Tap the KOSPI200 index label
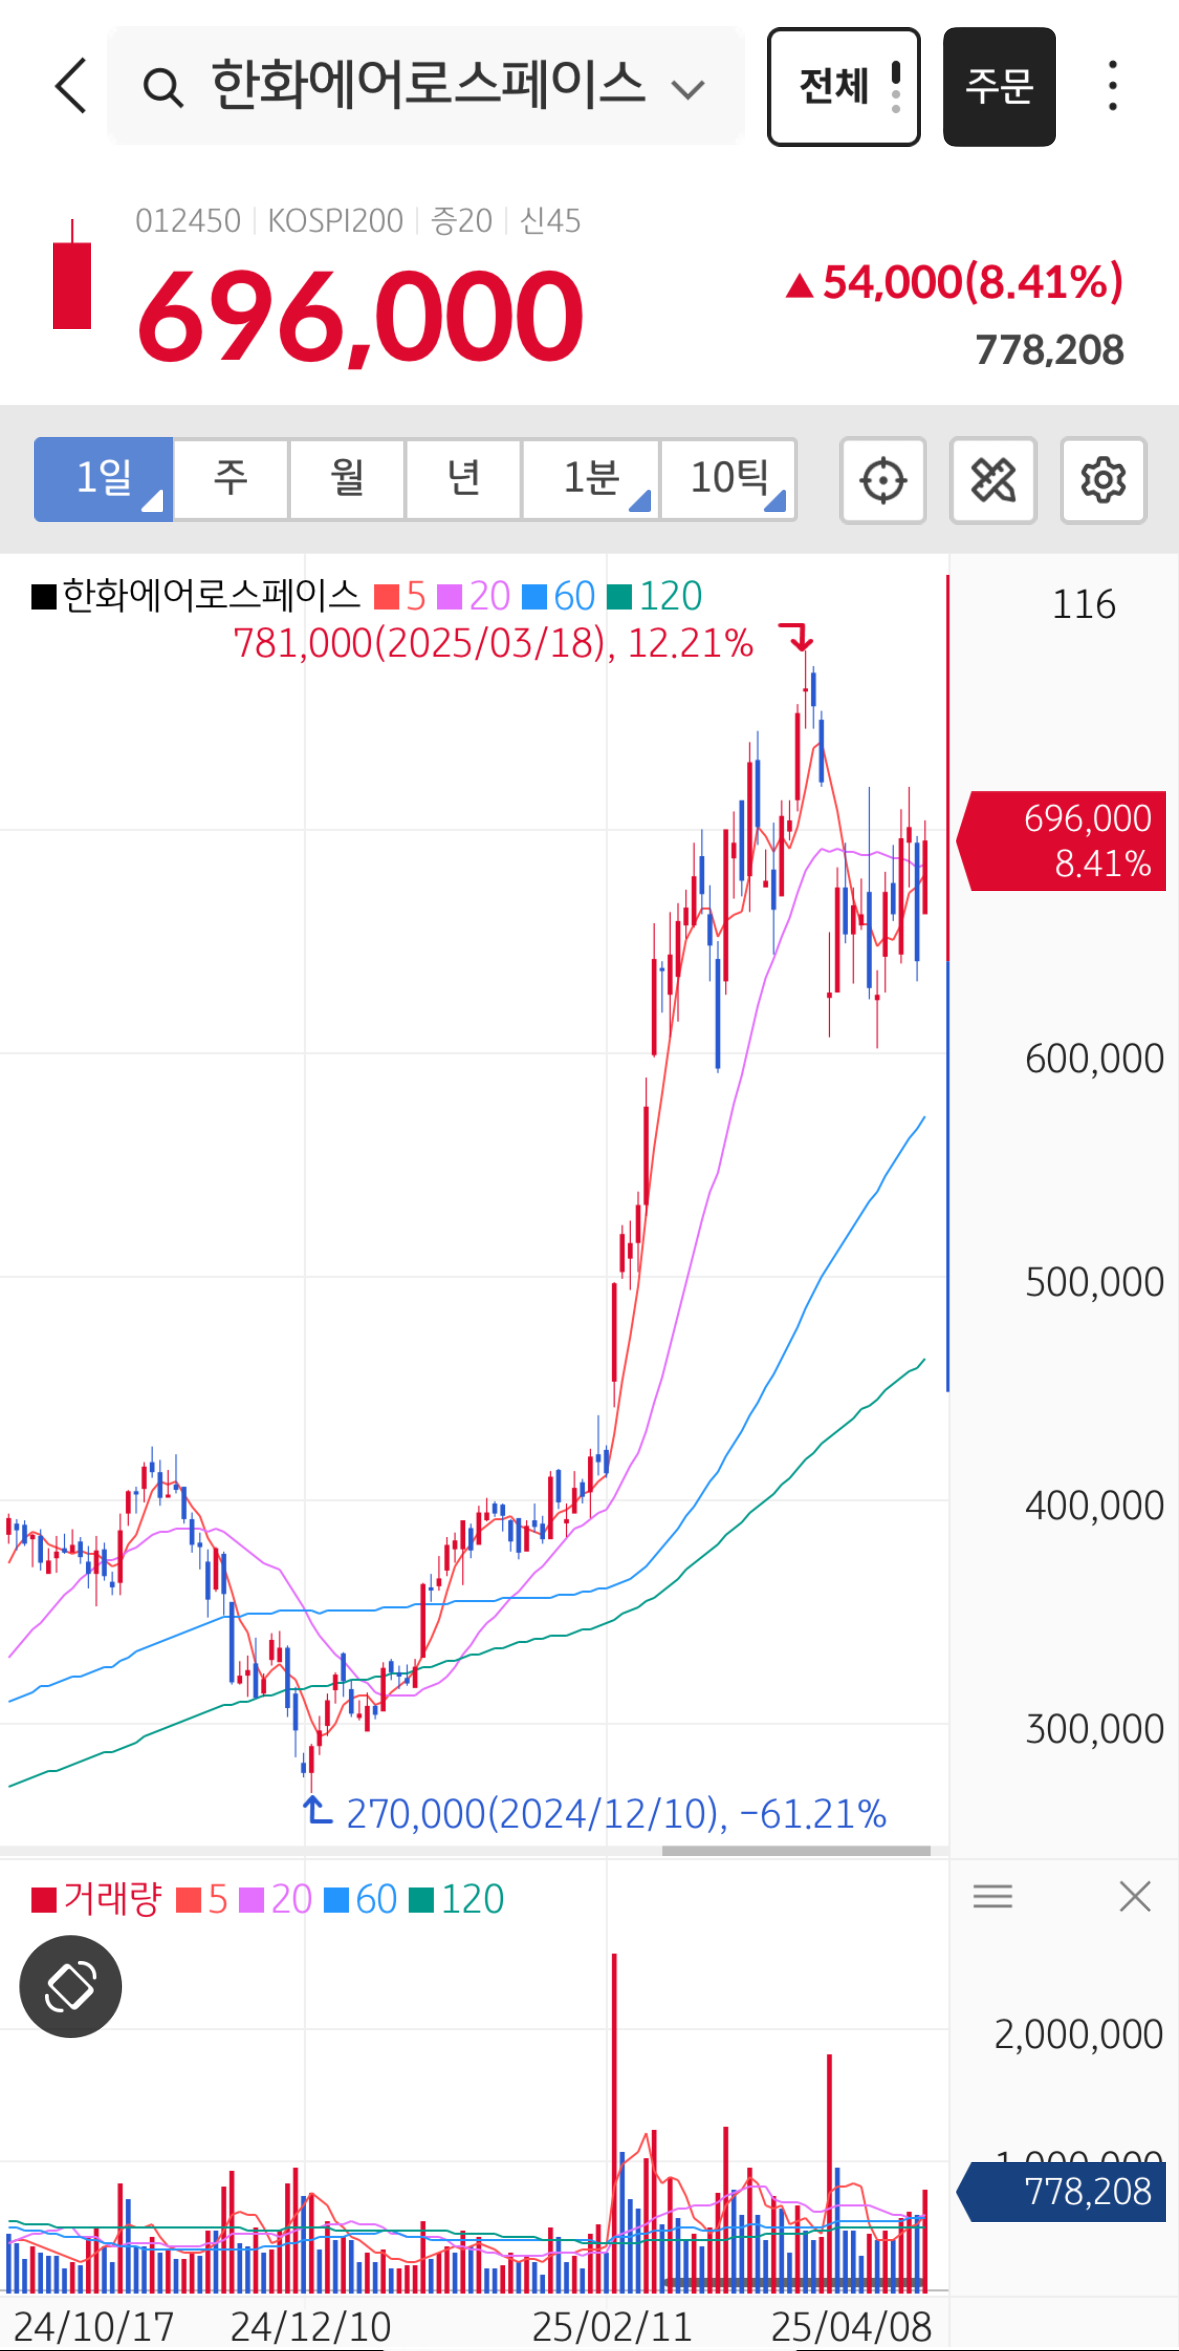Screen dimensions: 1179x2351 click(335, 221)
